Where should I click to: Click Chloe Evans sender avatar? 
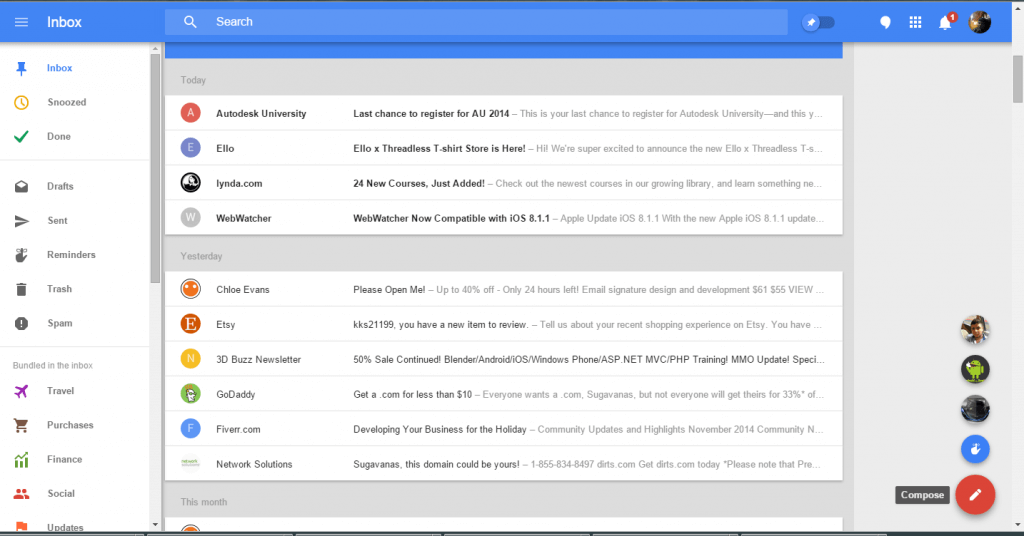click(191, 289)
